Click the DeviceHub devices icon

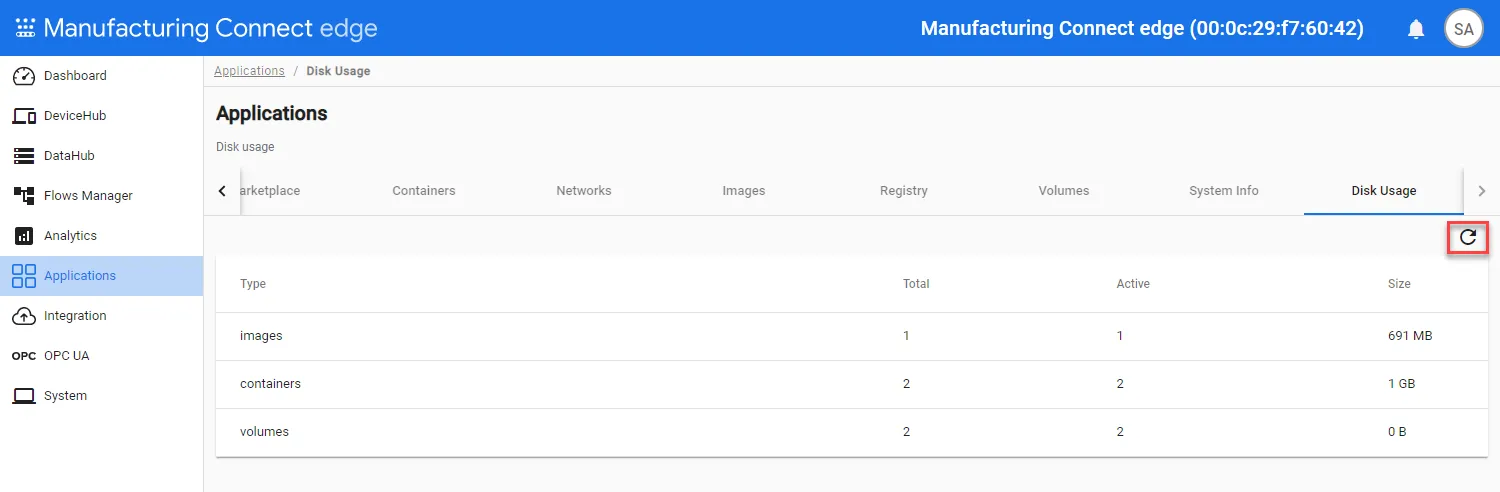point(24,116)
